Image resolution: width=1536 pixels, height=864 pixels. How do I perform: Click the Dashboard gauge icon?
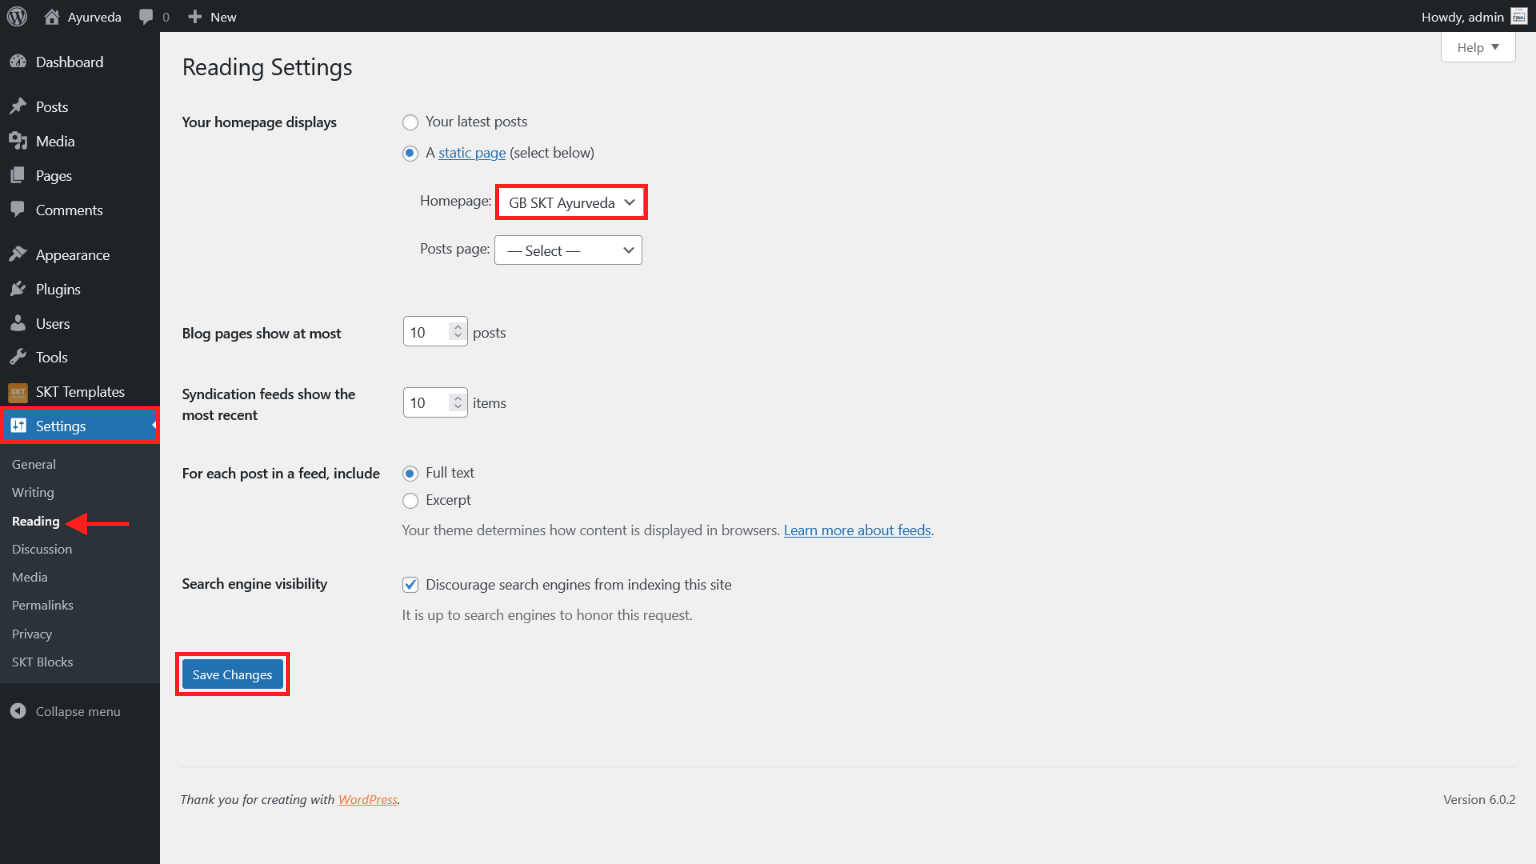tap(18, 61)
